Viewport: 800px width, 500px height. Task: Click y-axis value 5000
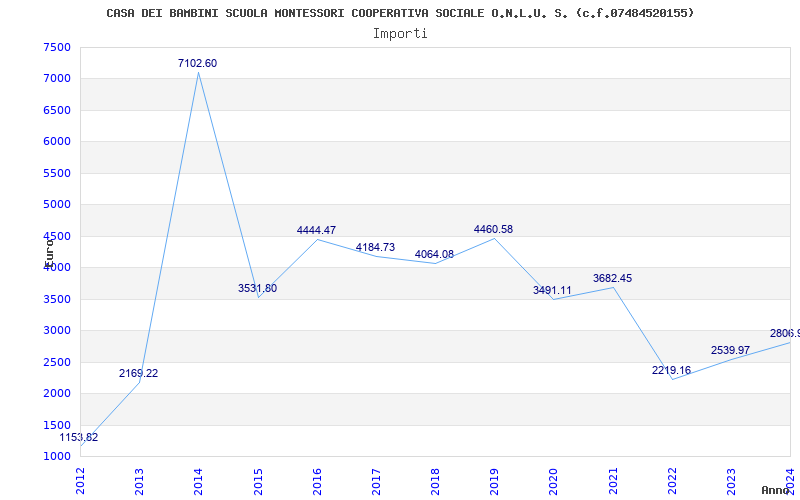[57, 205]
